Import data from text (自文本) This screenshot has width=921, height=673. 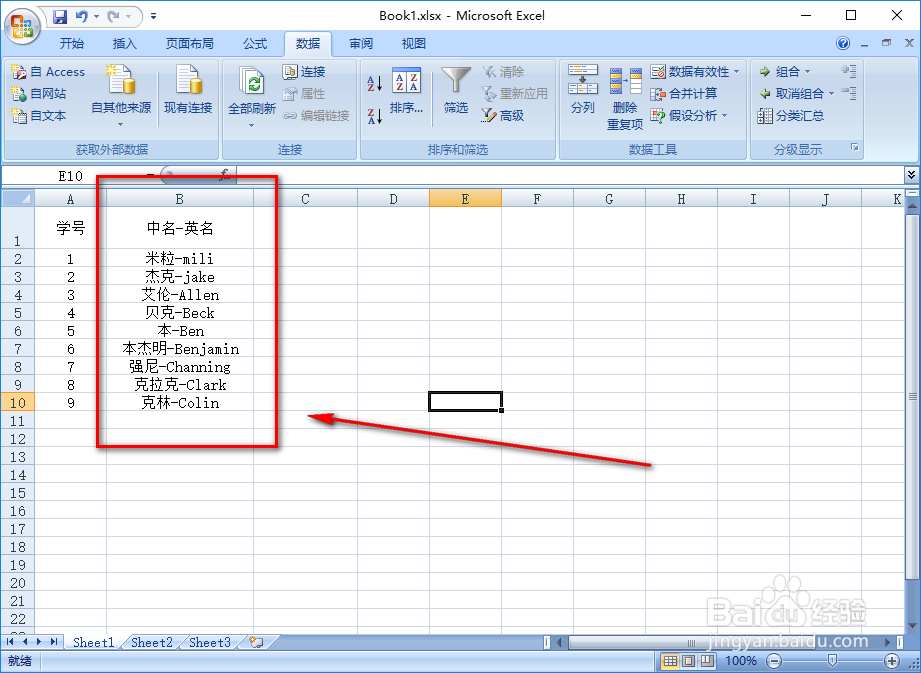click(39, 116)
